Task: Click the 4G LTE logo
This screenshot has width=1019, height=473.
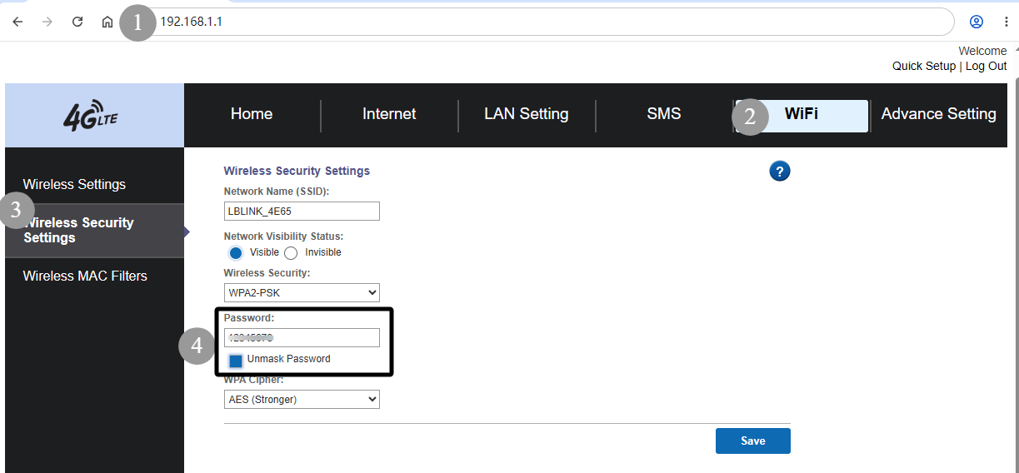Action: (x=91, y=115)
